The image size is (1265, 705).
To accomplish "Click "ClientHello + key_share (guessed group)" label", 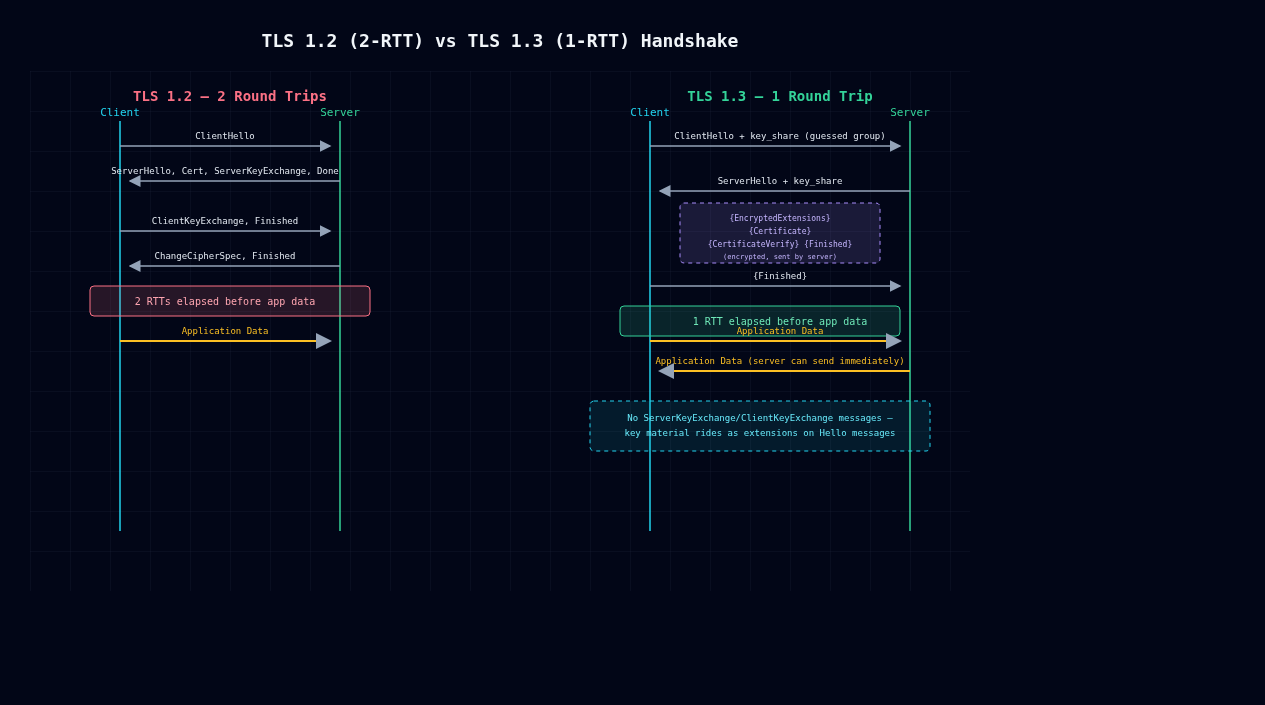I will tap(780, 136).
